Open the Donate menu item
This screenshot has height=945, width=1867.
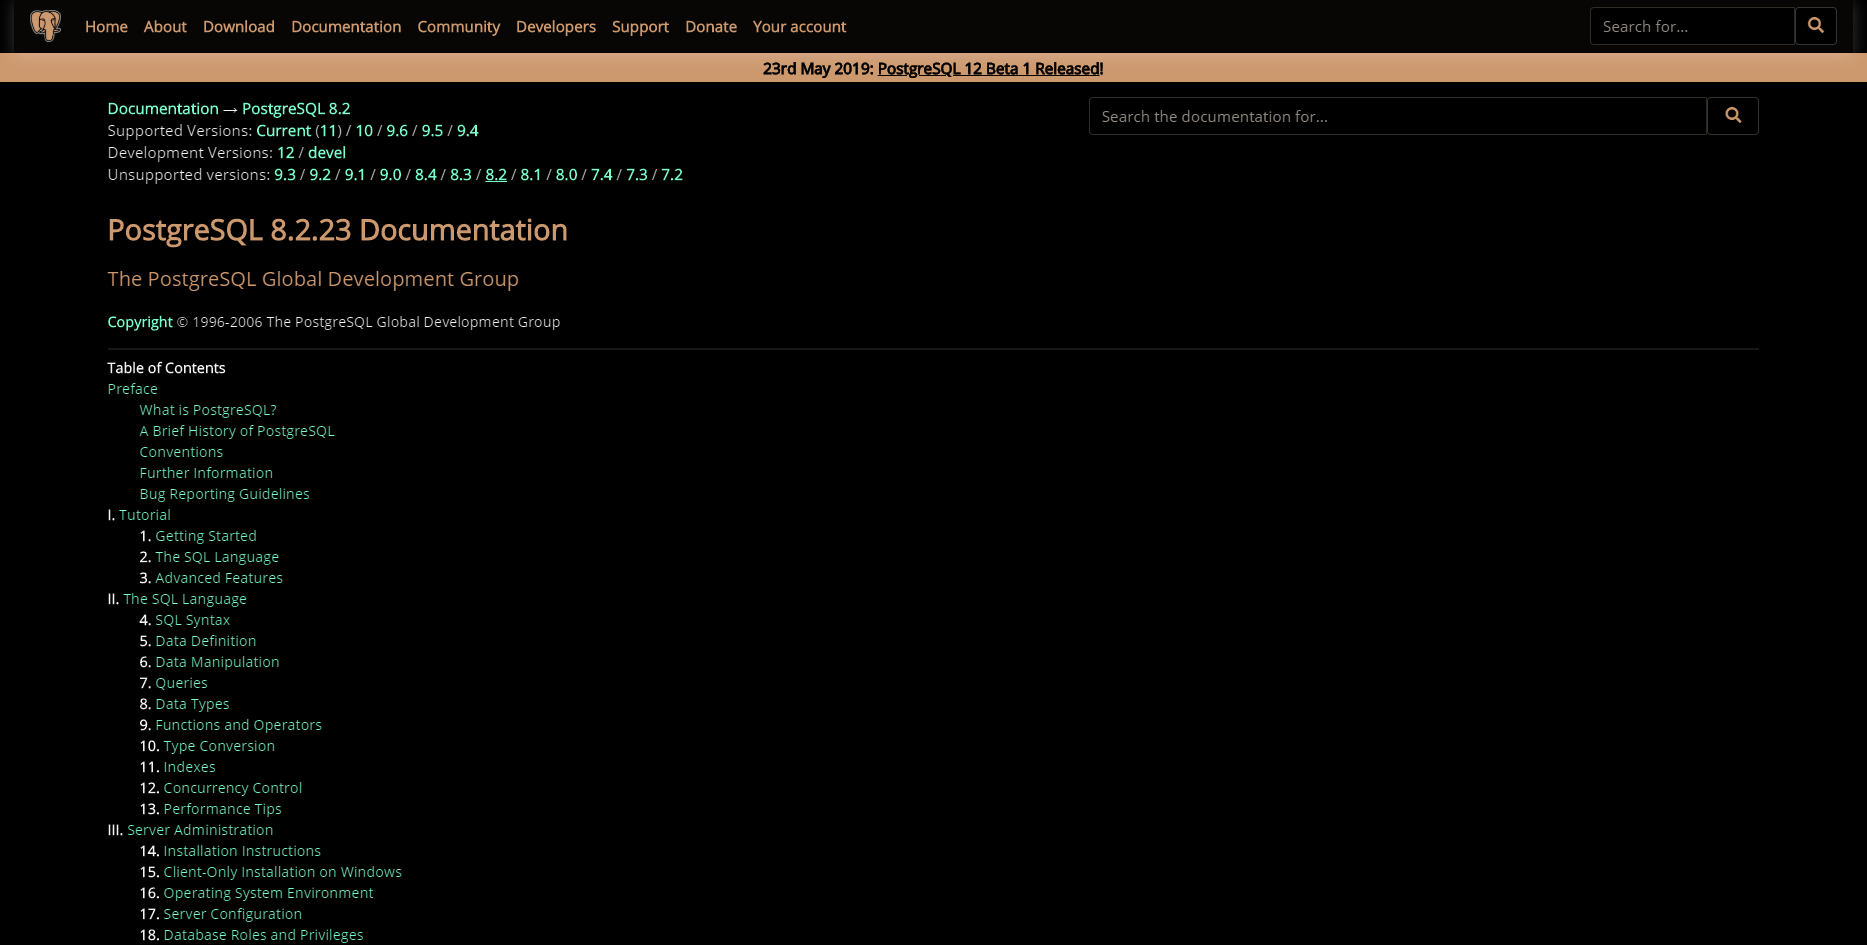click(x=710, y=27)
